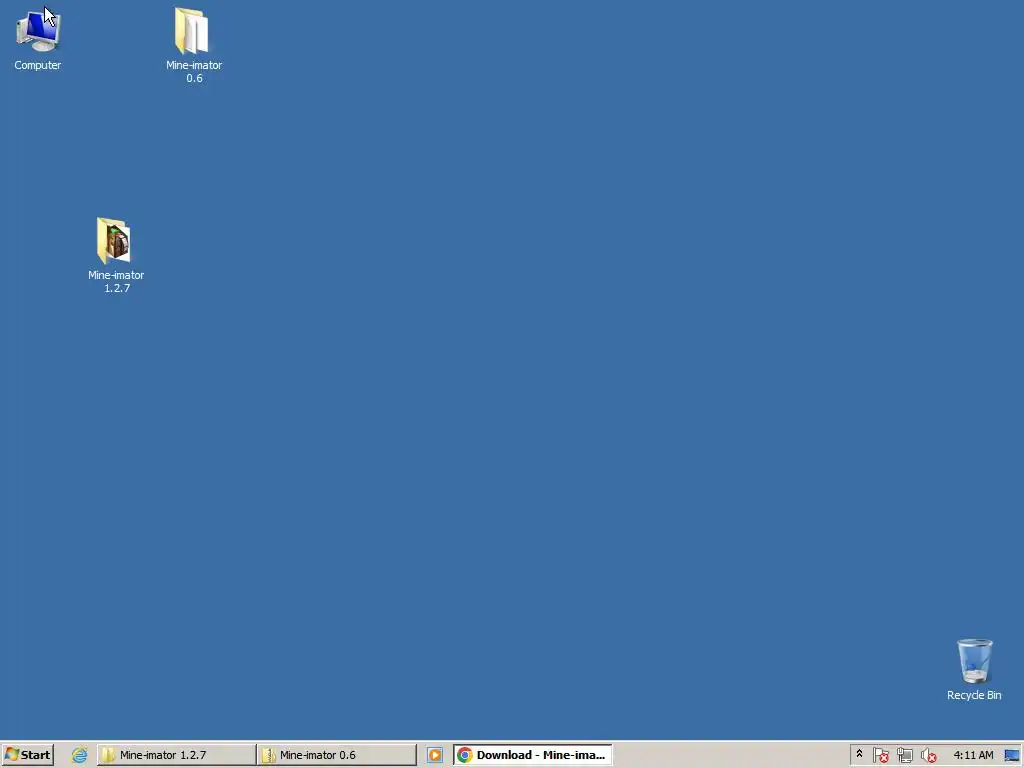Launch Internet Explorer from quick launch

pyautogui.click(x=80, y=755)
